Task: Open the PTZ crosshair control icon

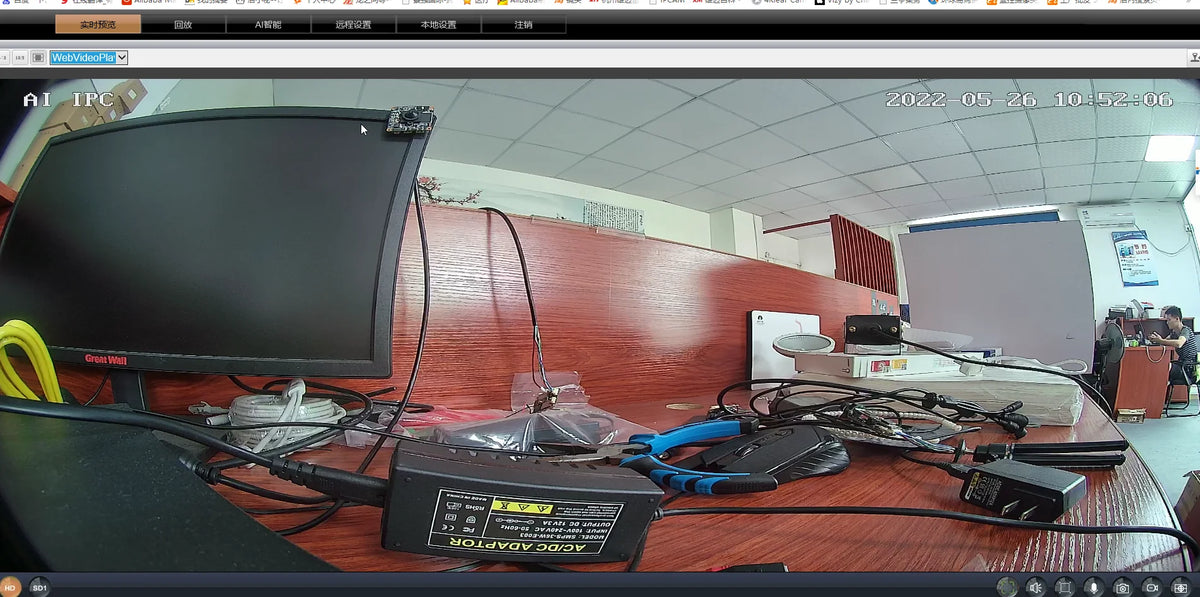Action: pyautogui.click(x=1181, y=588)
